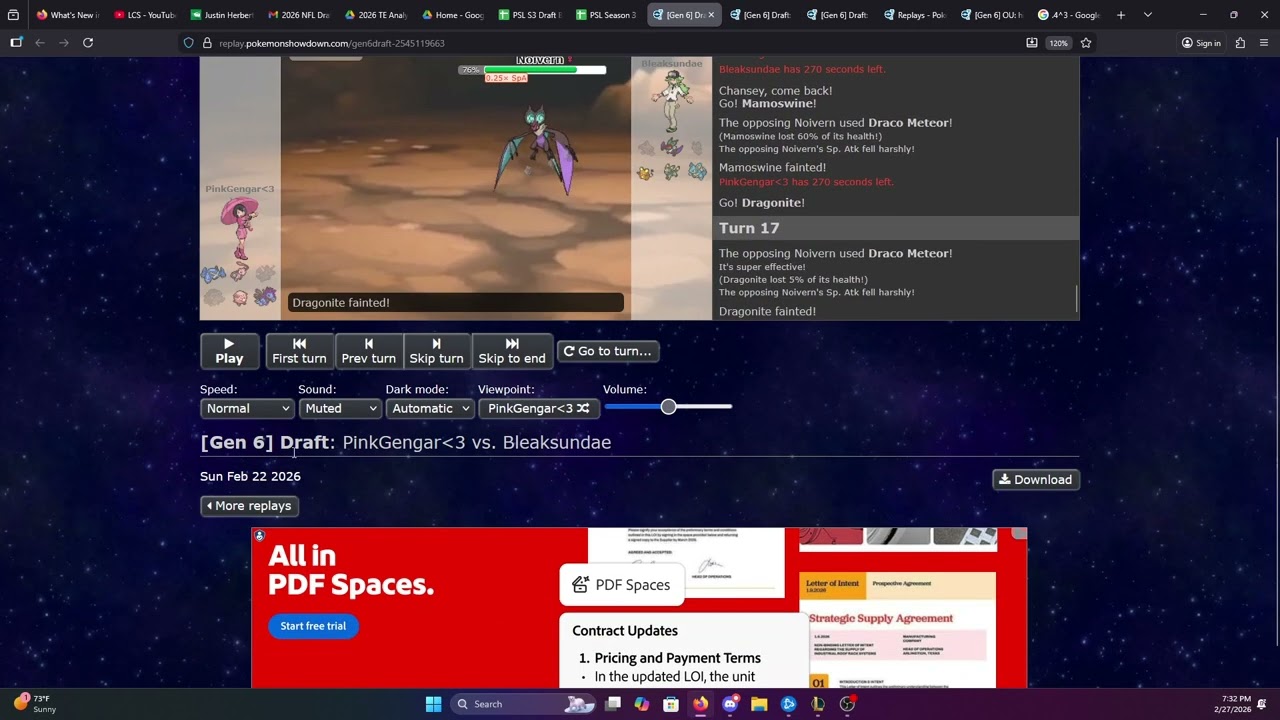This screenshot has height=720, width=1280.
Task: Open Task View on the taskbar
Action: [x=613, y=704]
